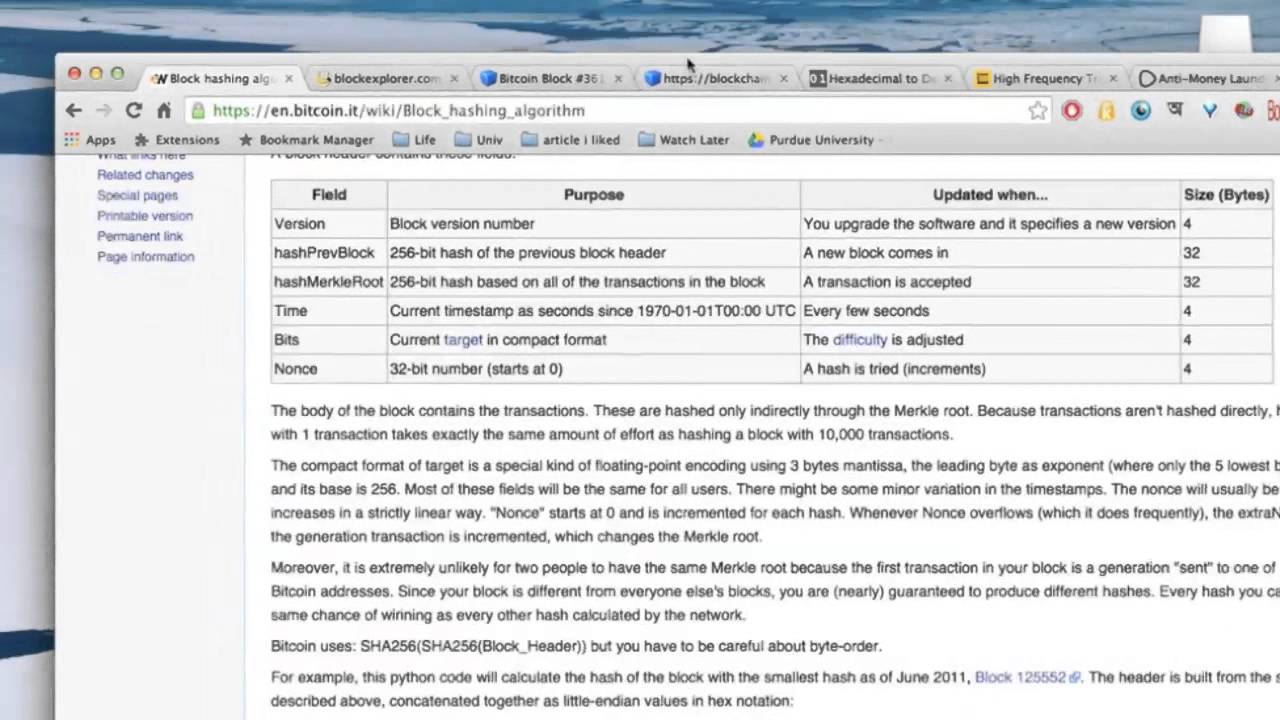Select the hashPrevBlock field cell
The width and height of the screenshot is (1280, 720).
(x=329, y=253)
